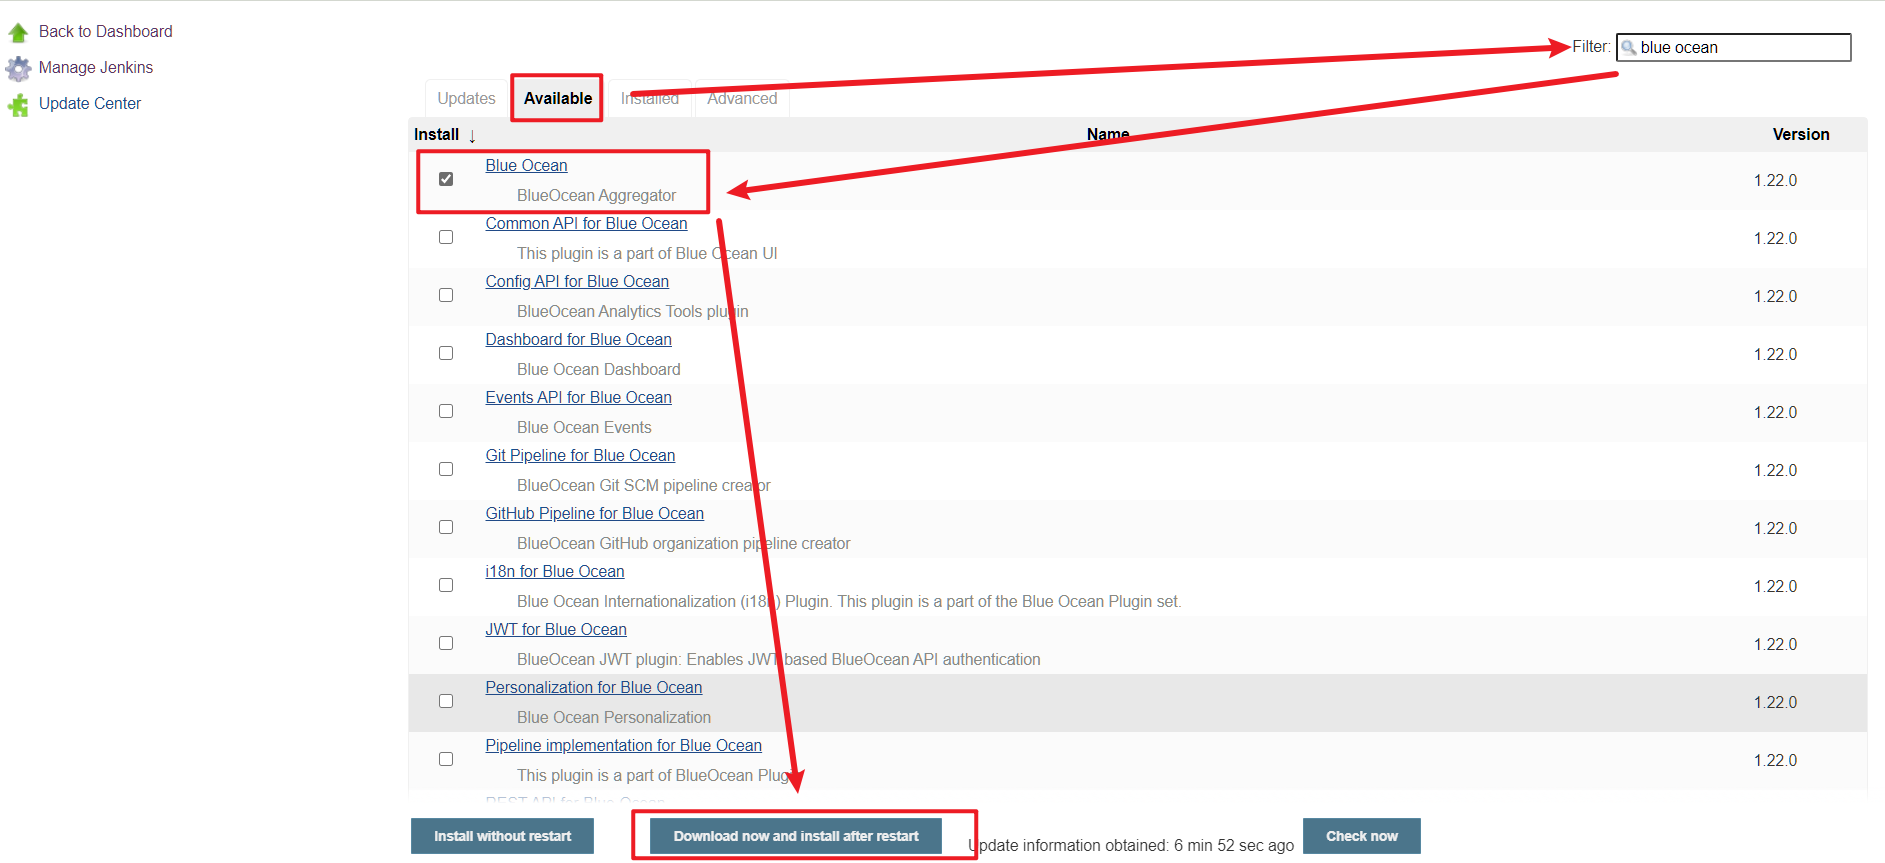Check the GitHub Pipeline for Blue Ocean checkbox

pos(446,527)
